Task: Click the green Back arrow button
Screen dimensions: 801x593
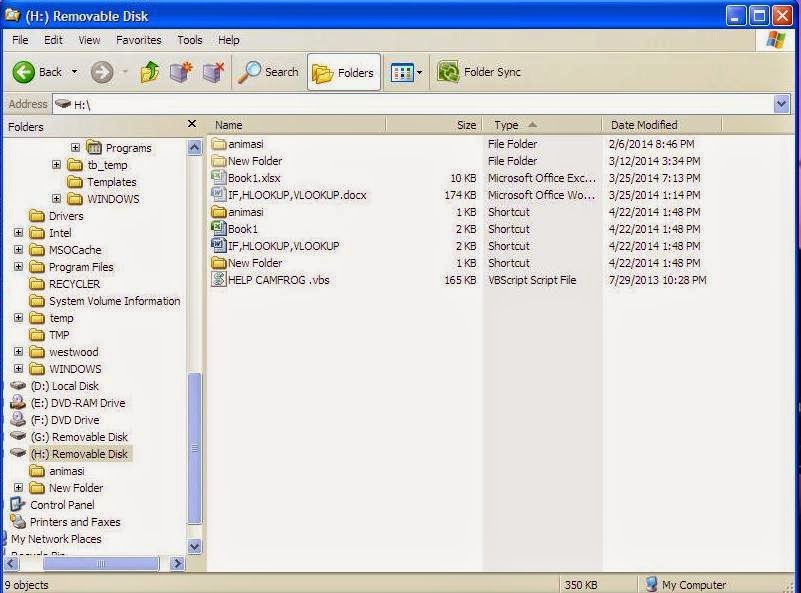Action: (x=24, y=72)
